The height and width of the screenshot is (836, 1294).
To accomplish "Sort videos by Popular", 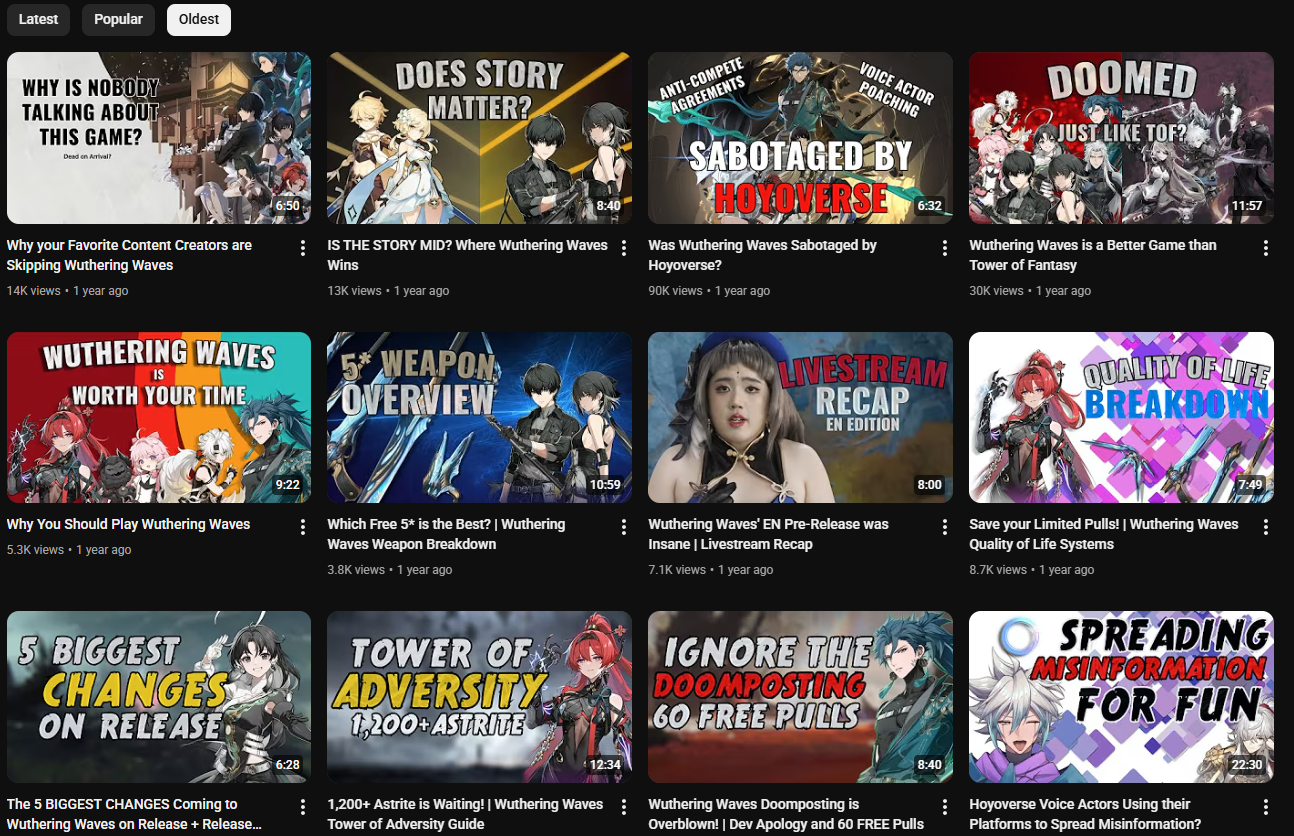I will (x=118, y=19).
